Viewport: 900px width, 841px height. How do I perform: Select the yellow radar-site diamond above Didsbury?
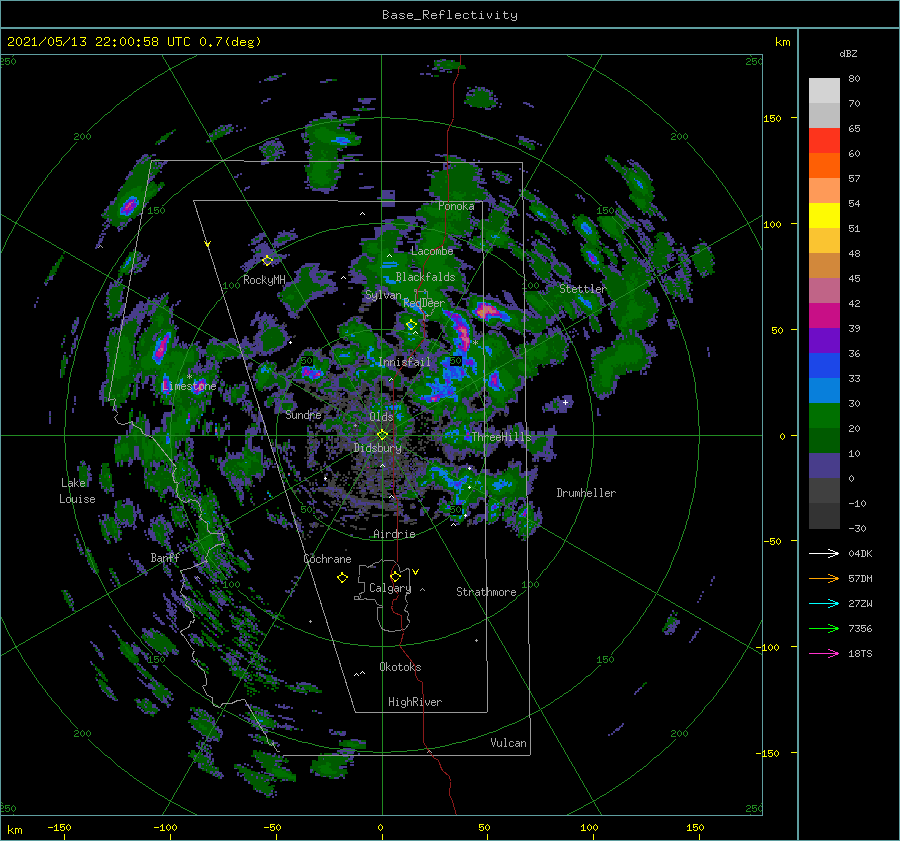tap(382, 435)
